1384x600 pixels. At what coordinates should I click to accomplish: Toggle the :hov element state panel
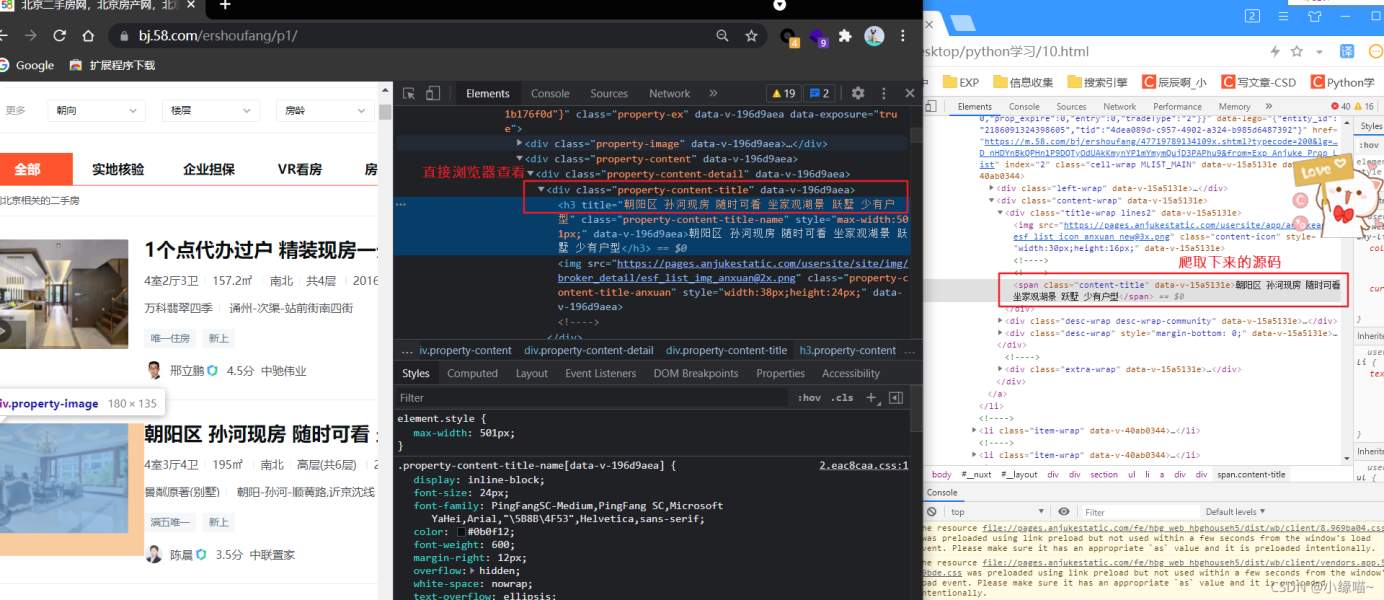point(808,397)
